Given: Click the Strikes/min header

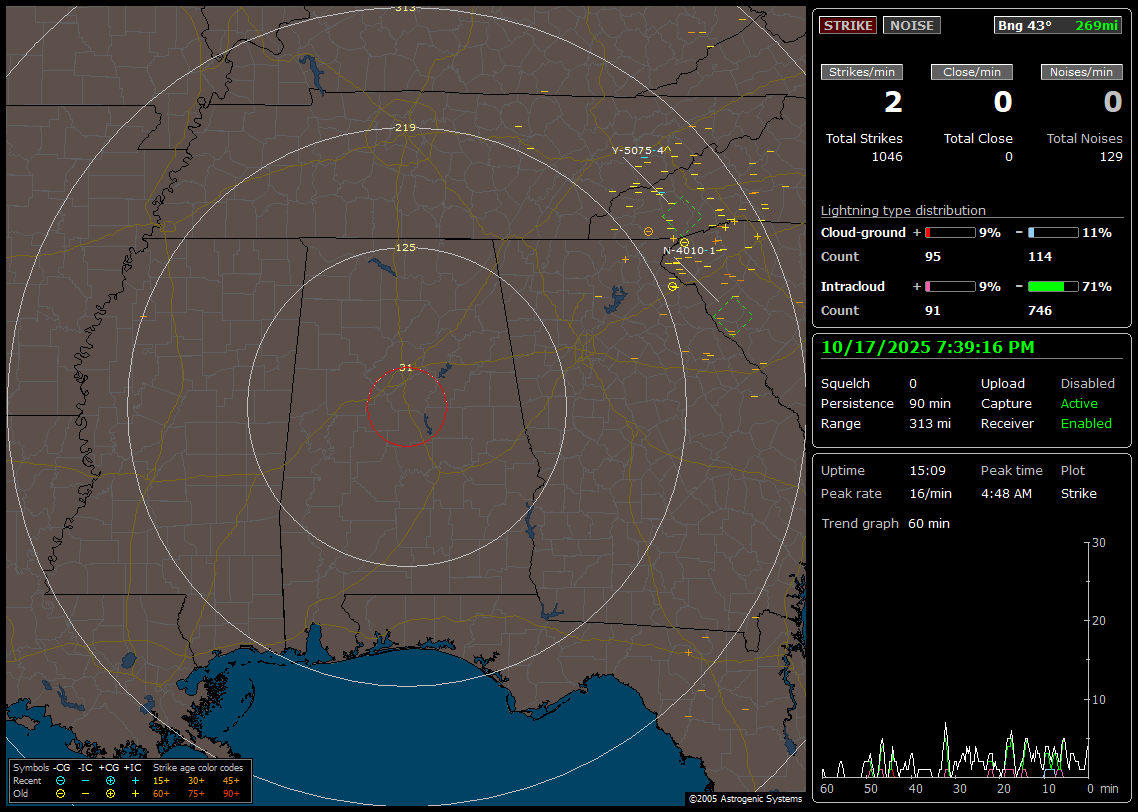Looking at the screenshot, I should coord(862,72).
